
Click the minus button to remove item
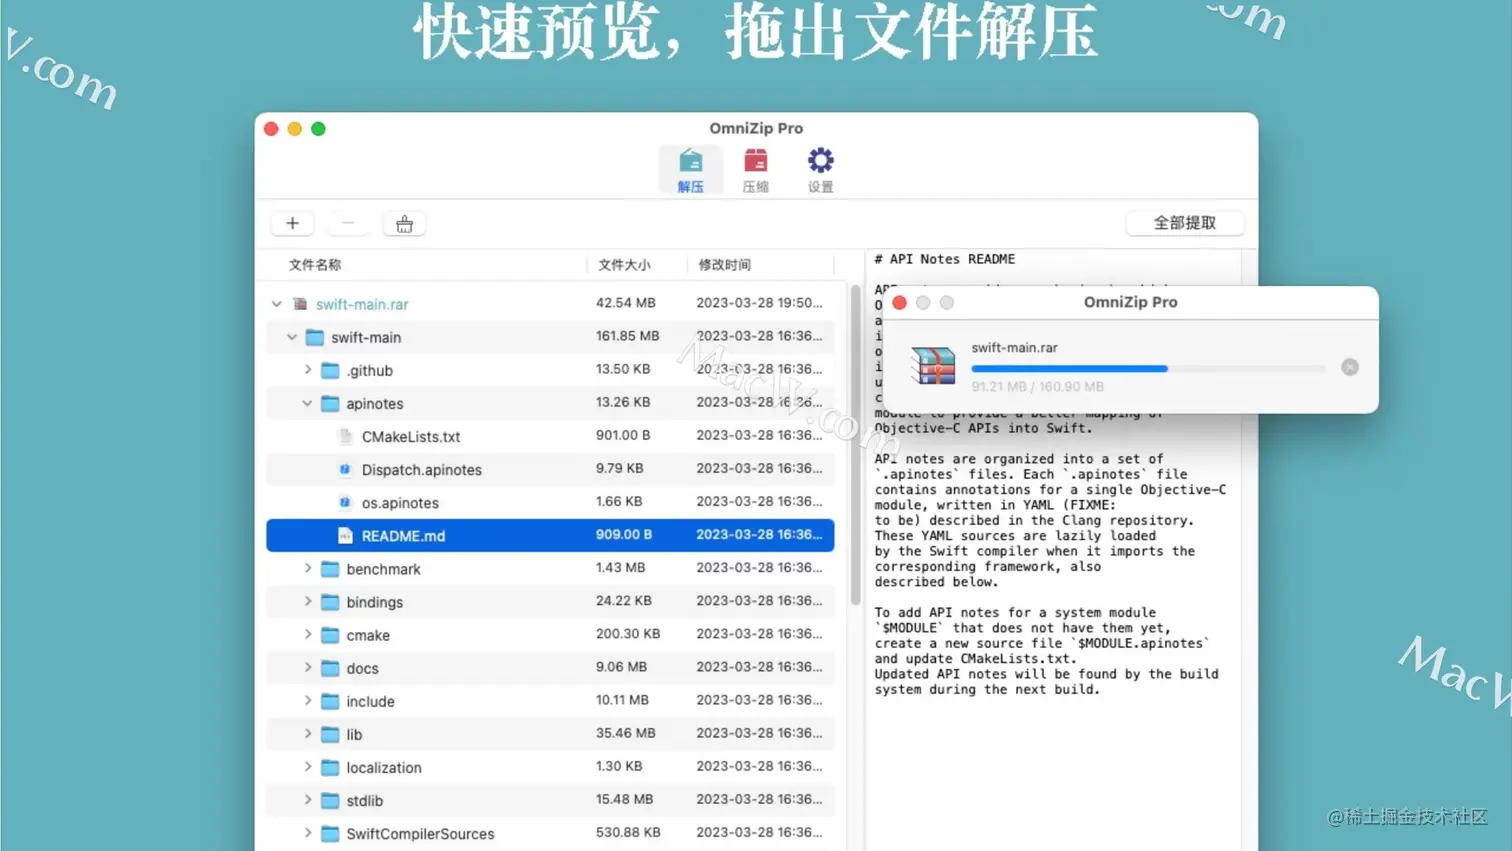point(348,223)
